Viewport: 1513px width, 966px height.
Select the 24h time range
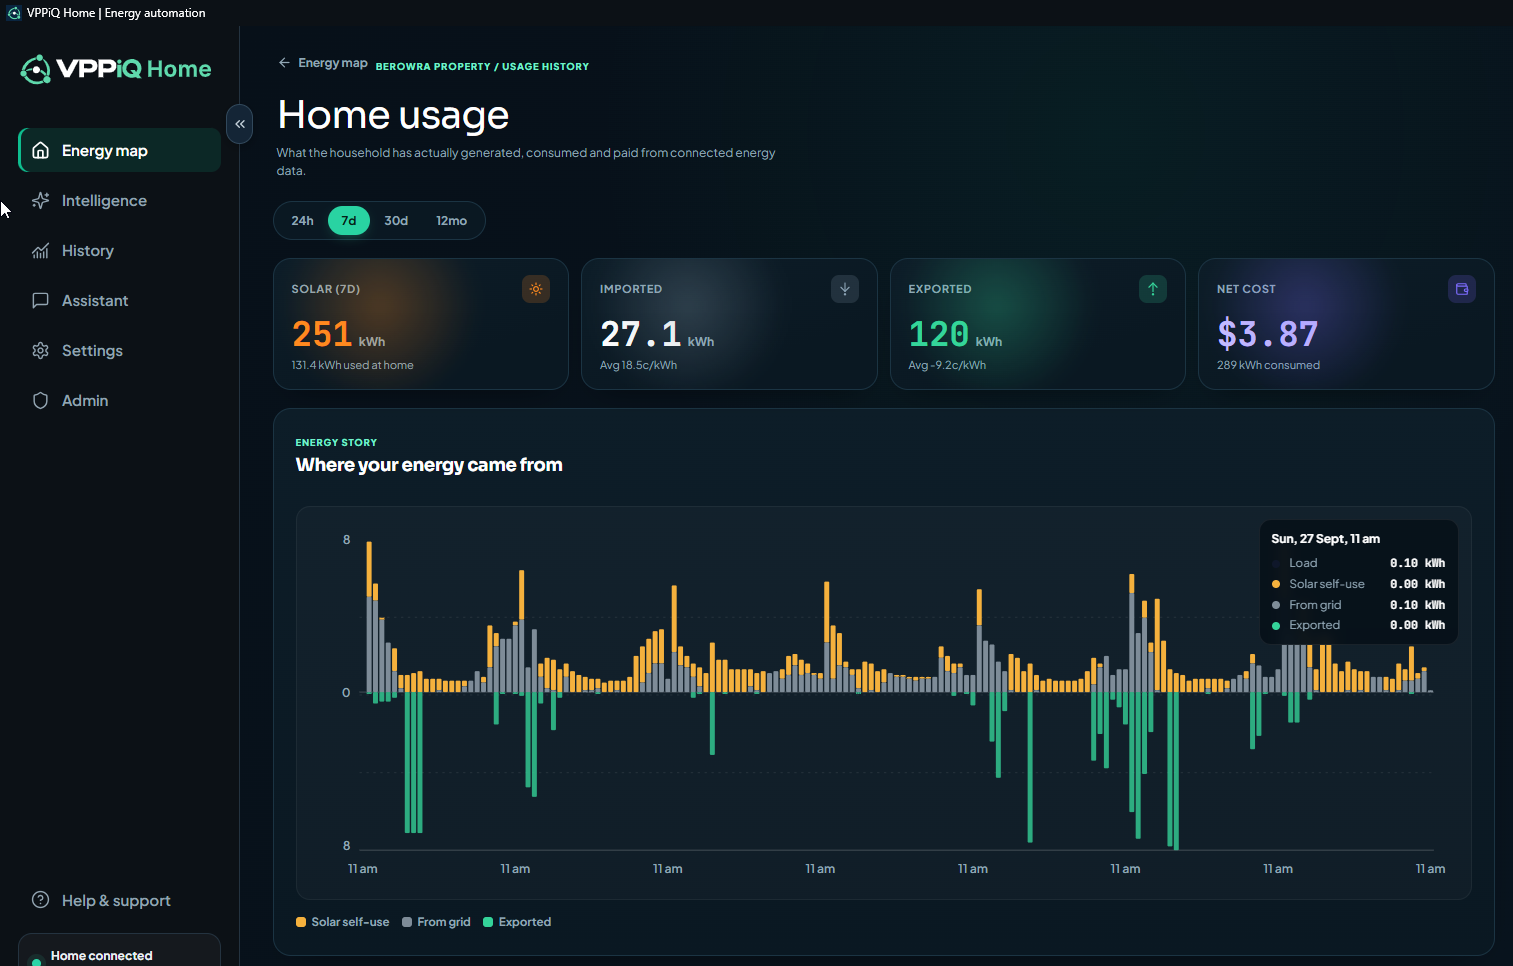[302, 221]
